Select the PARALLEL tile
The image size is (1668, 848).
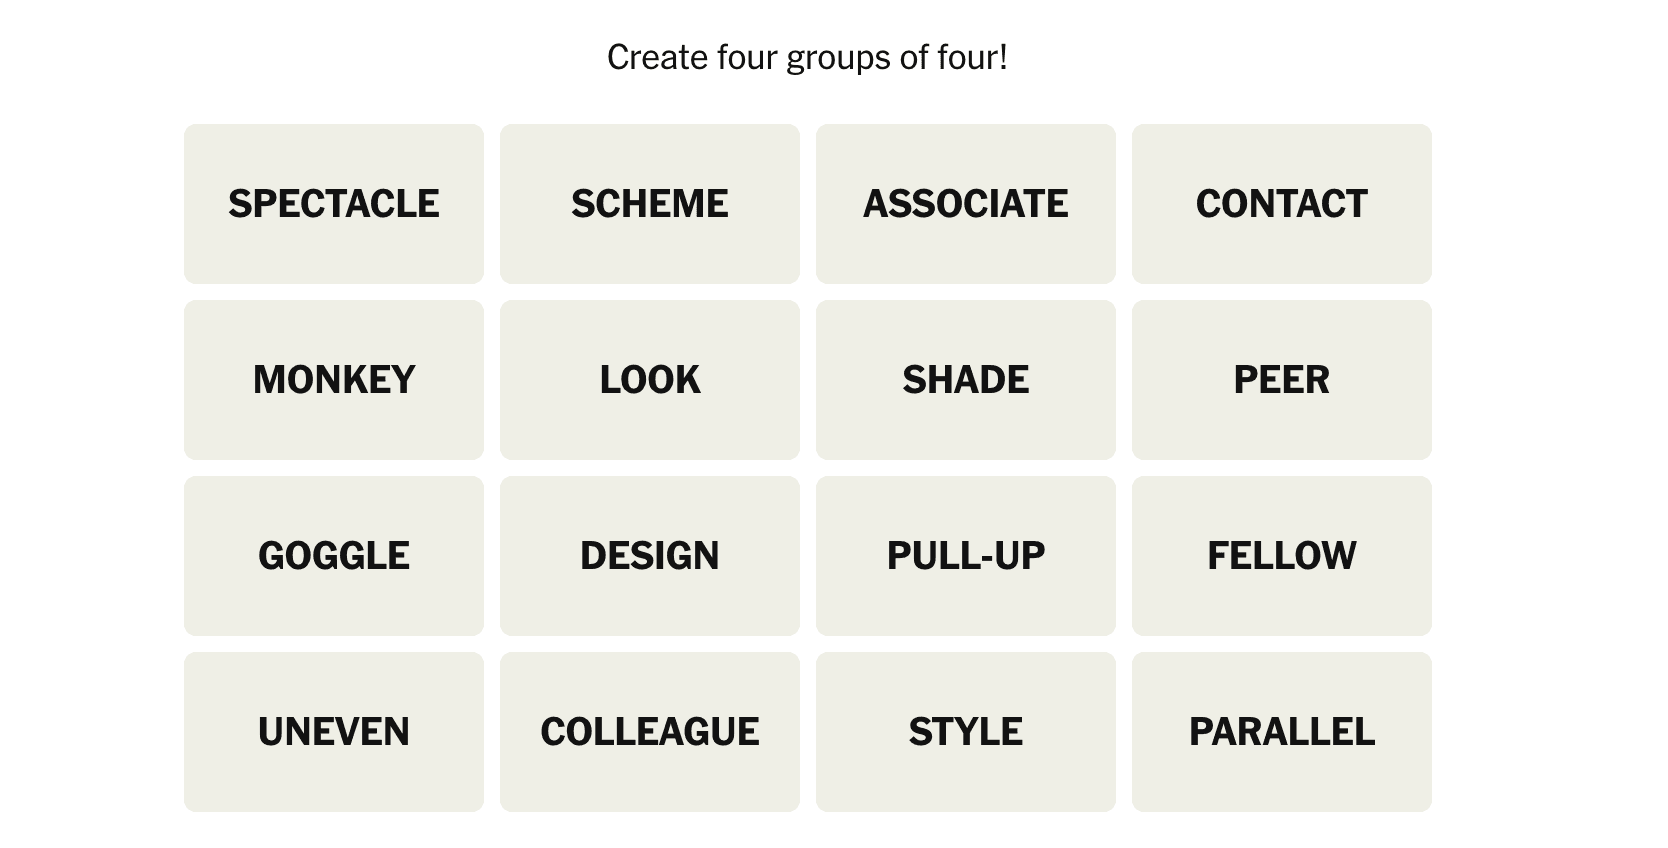[1282, 732]
